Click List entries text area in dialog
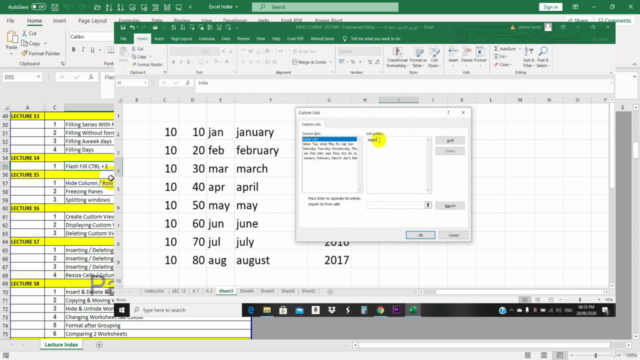Screen dimensions: 640x360 point(397,165)
